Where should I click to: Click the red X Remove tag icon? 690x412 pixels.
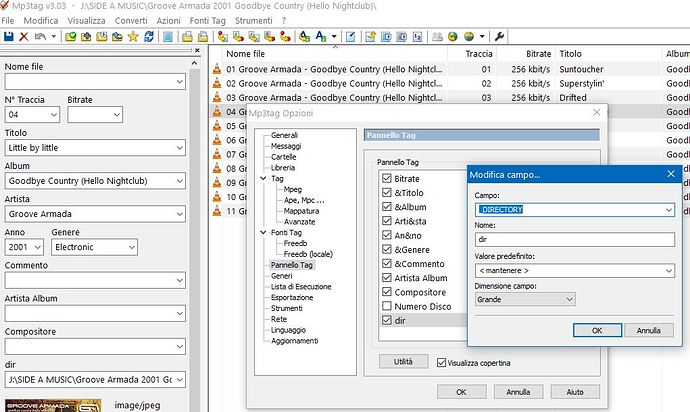pyautogui.click(x=24, y=37)
